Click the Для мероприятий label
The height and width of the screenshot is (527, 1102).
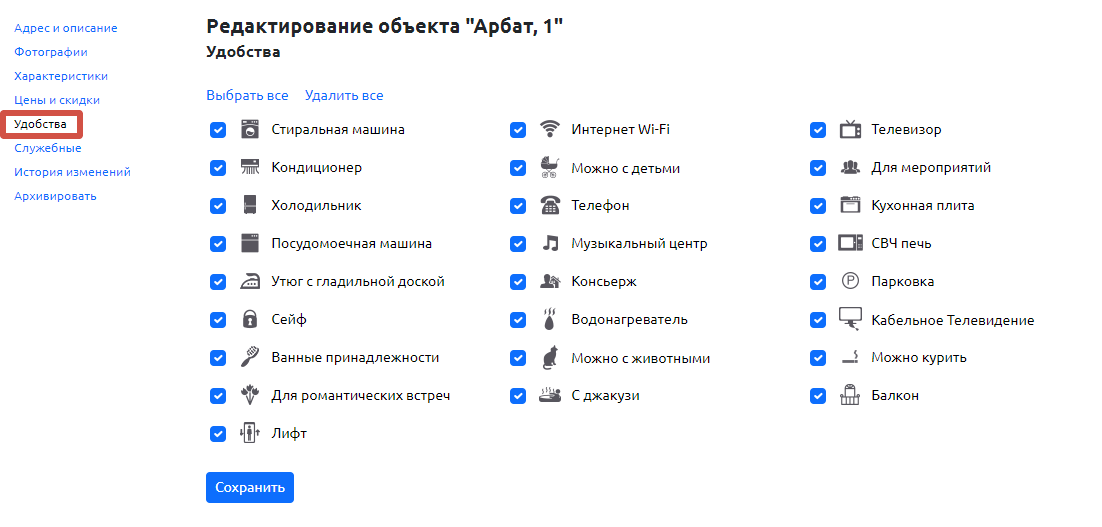coord(931,168)
